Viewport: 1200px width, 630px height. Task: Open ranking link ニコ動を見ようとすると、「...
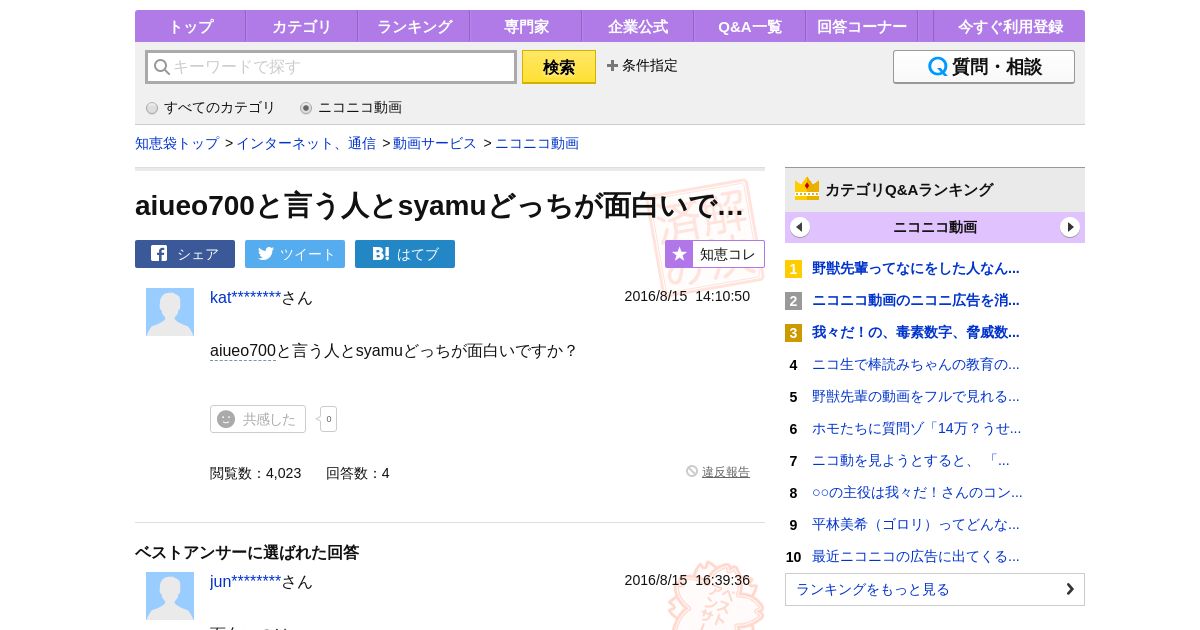[x=911, y=460]
